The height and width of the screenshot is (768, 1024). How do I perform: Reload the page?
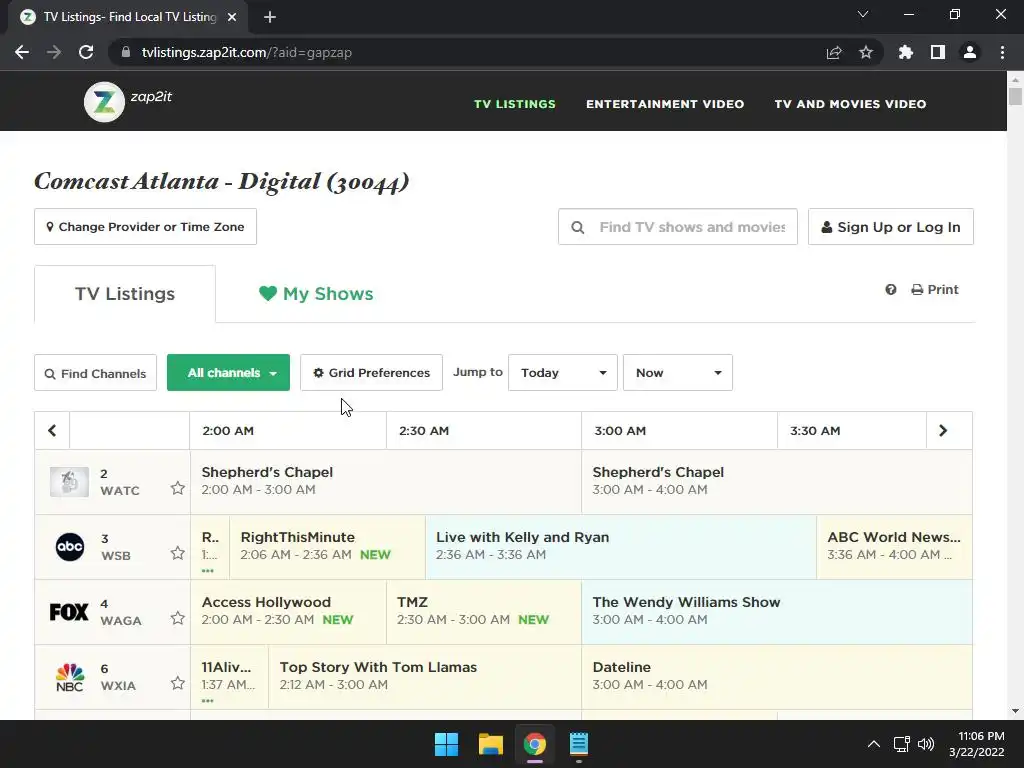86,52
